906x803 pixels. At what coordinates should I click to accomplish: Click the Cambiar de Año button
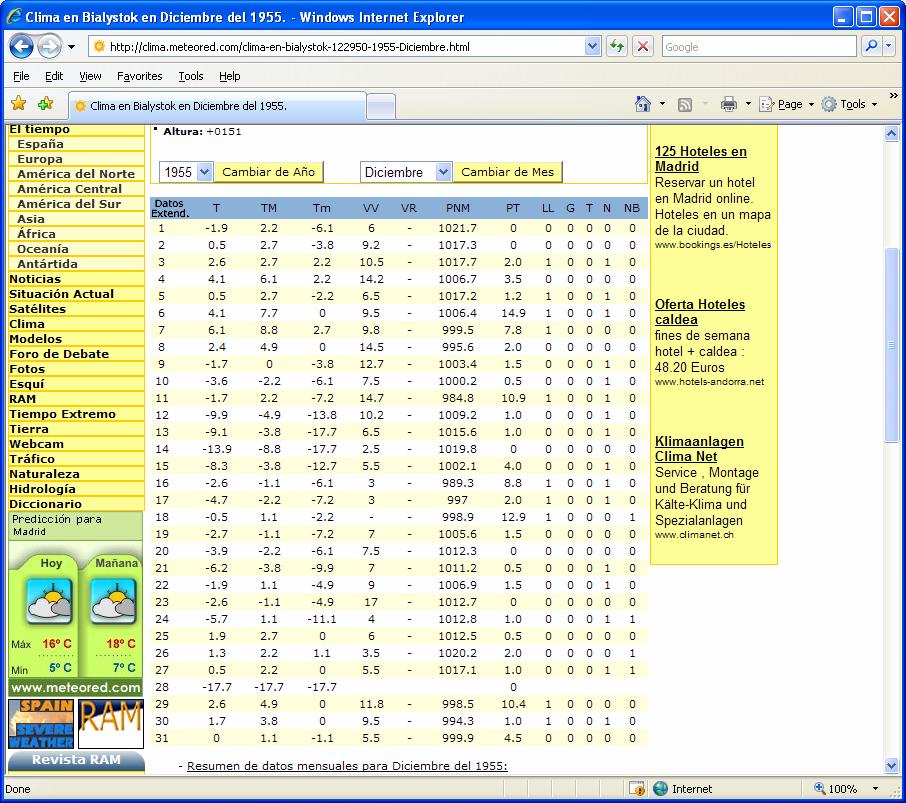coord(269,172)
